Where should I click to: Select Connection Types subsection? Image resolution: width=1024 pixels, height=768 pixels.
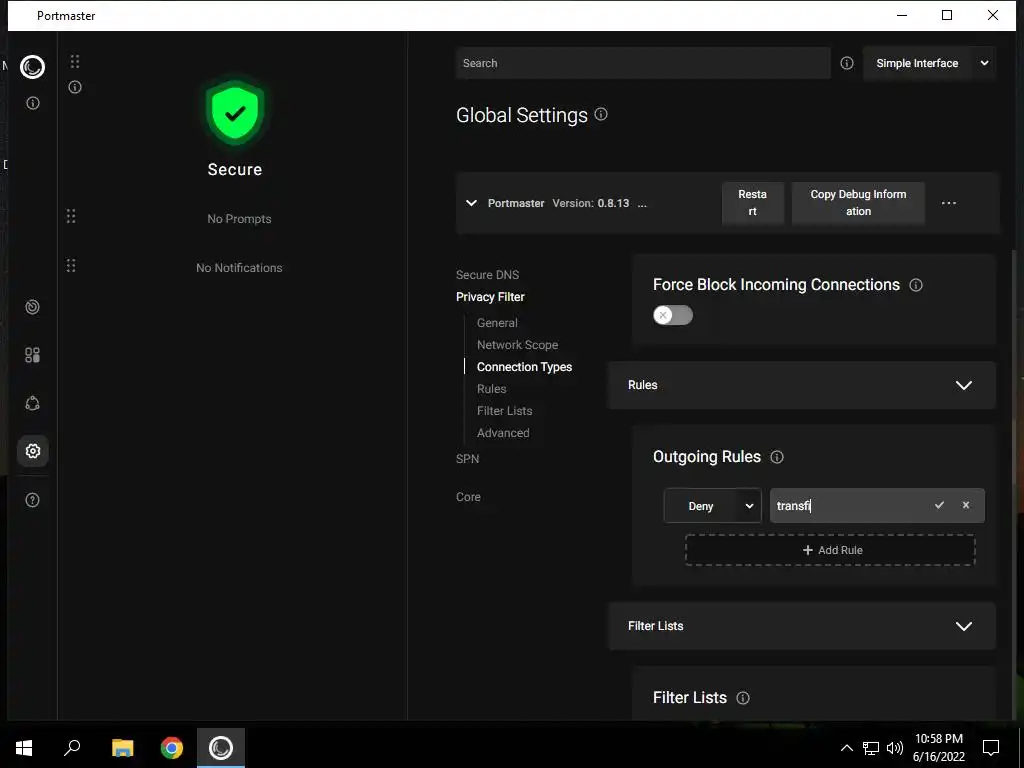(524, 367)
